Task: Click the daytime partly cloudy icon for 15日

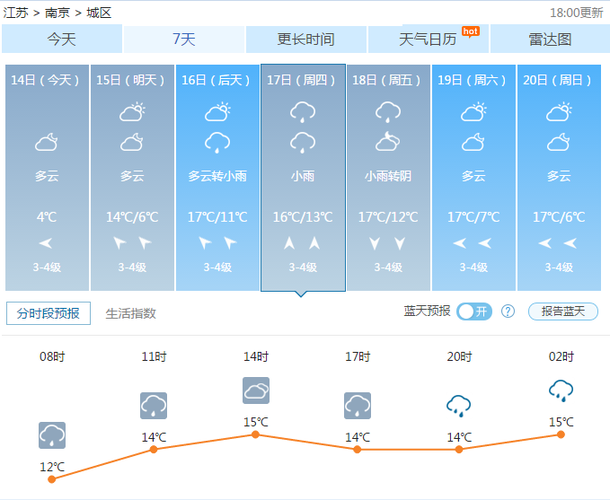Action: tap(132, 112)
